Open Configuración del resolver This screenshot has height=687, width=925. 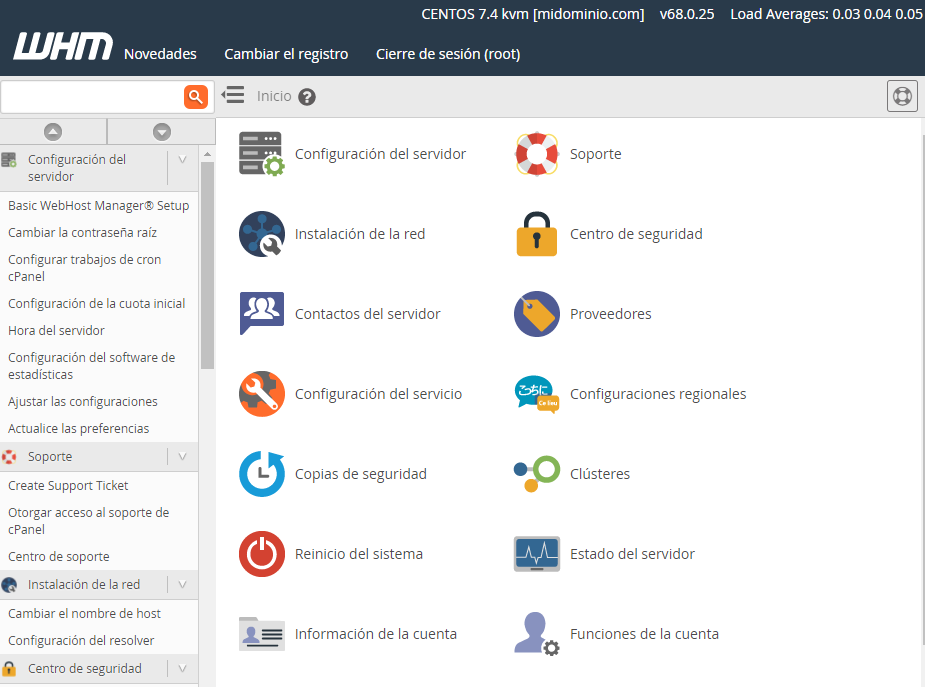coord(81,641)
